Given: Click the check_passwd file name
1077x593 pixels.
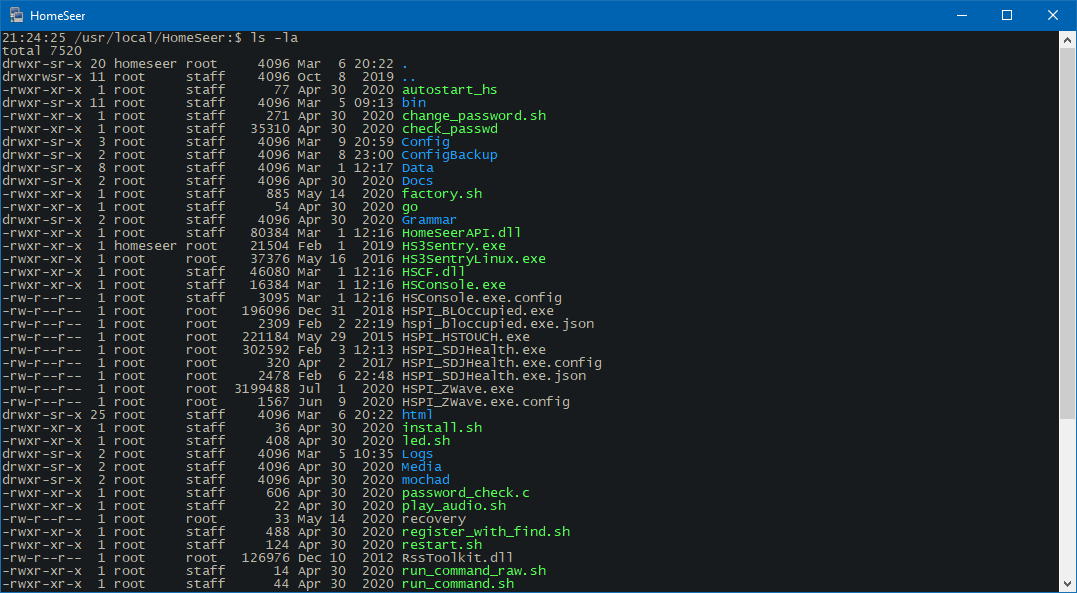Looking at the screenshot, I should click(450, 128).
